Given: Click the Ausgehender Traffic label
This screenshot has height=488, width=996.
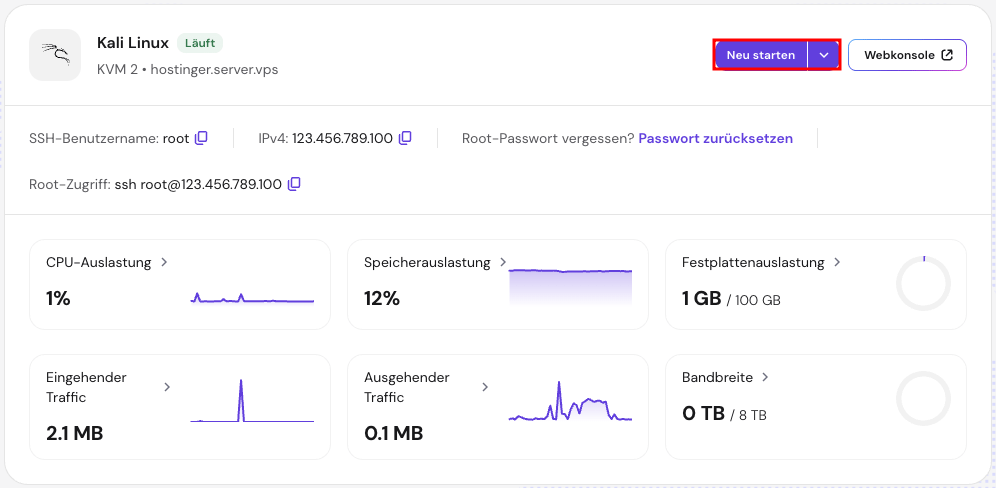Looking at the screenshot, I should (407, 387).
